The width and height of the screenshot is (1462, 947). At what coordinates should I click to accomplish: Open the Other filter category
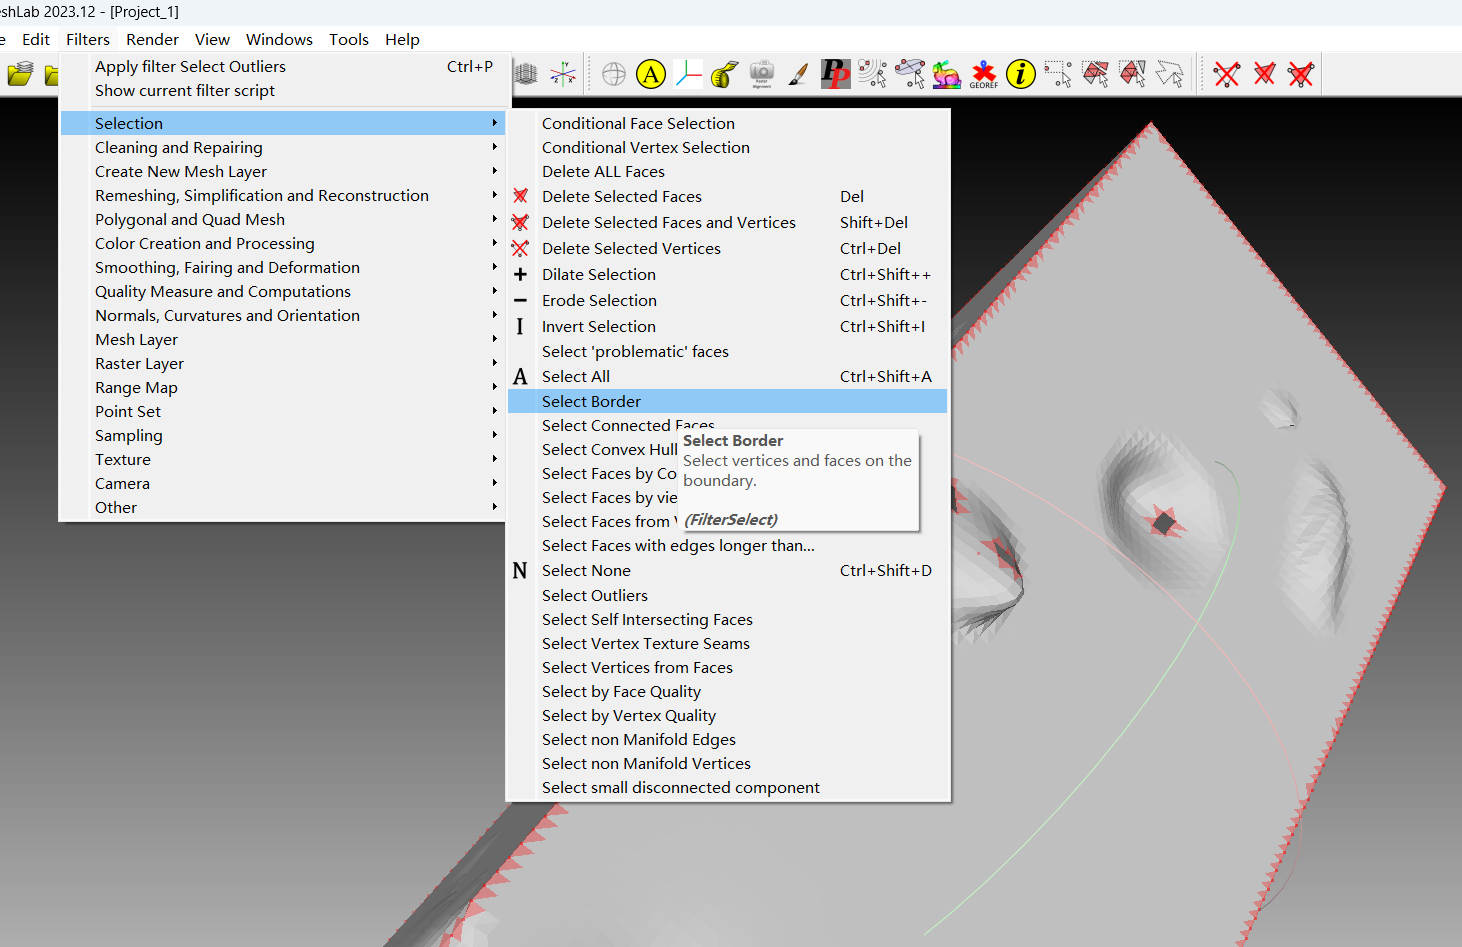pos(283,507)
